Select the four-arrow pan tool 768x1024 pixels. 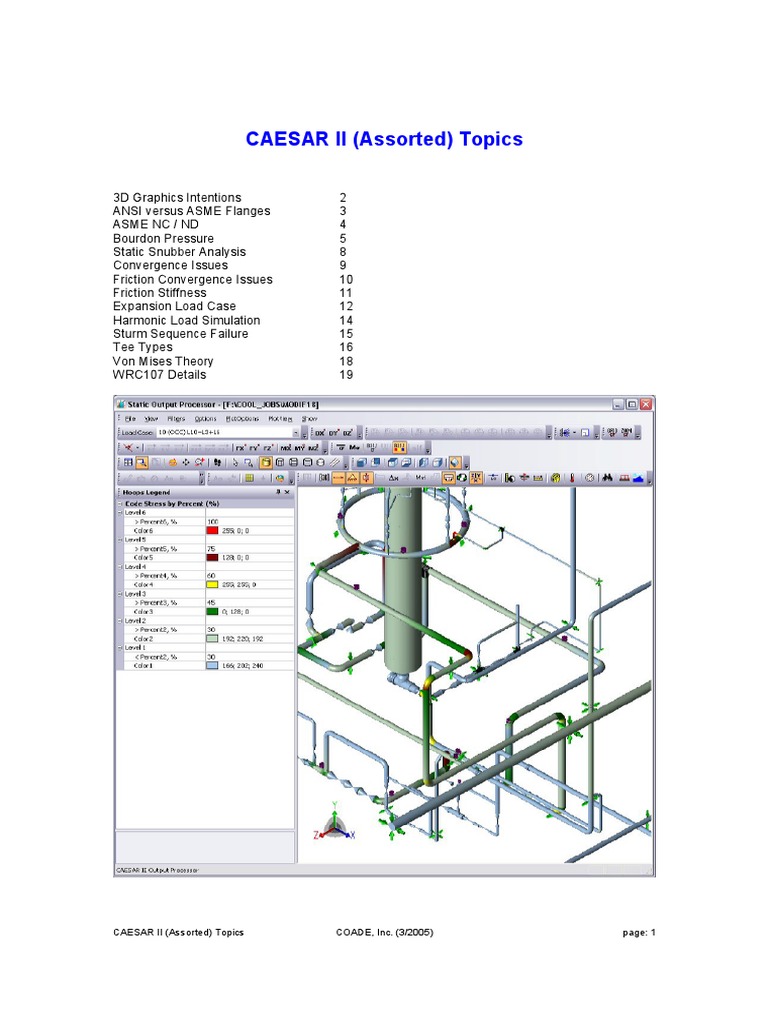coord(185,462)
